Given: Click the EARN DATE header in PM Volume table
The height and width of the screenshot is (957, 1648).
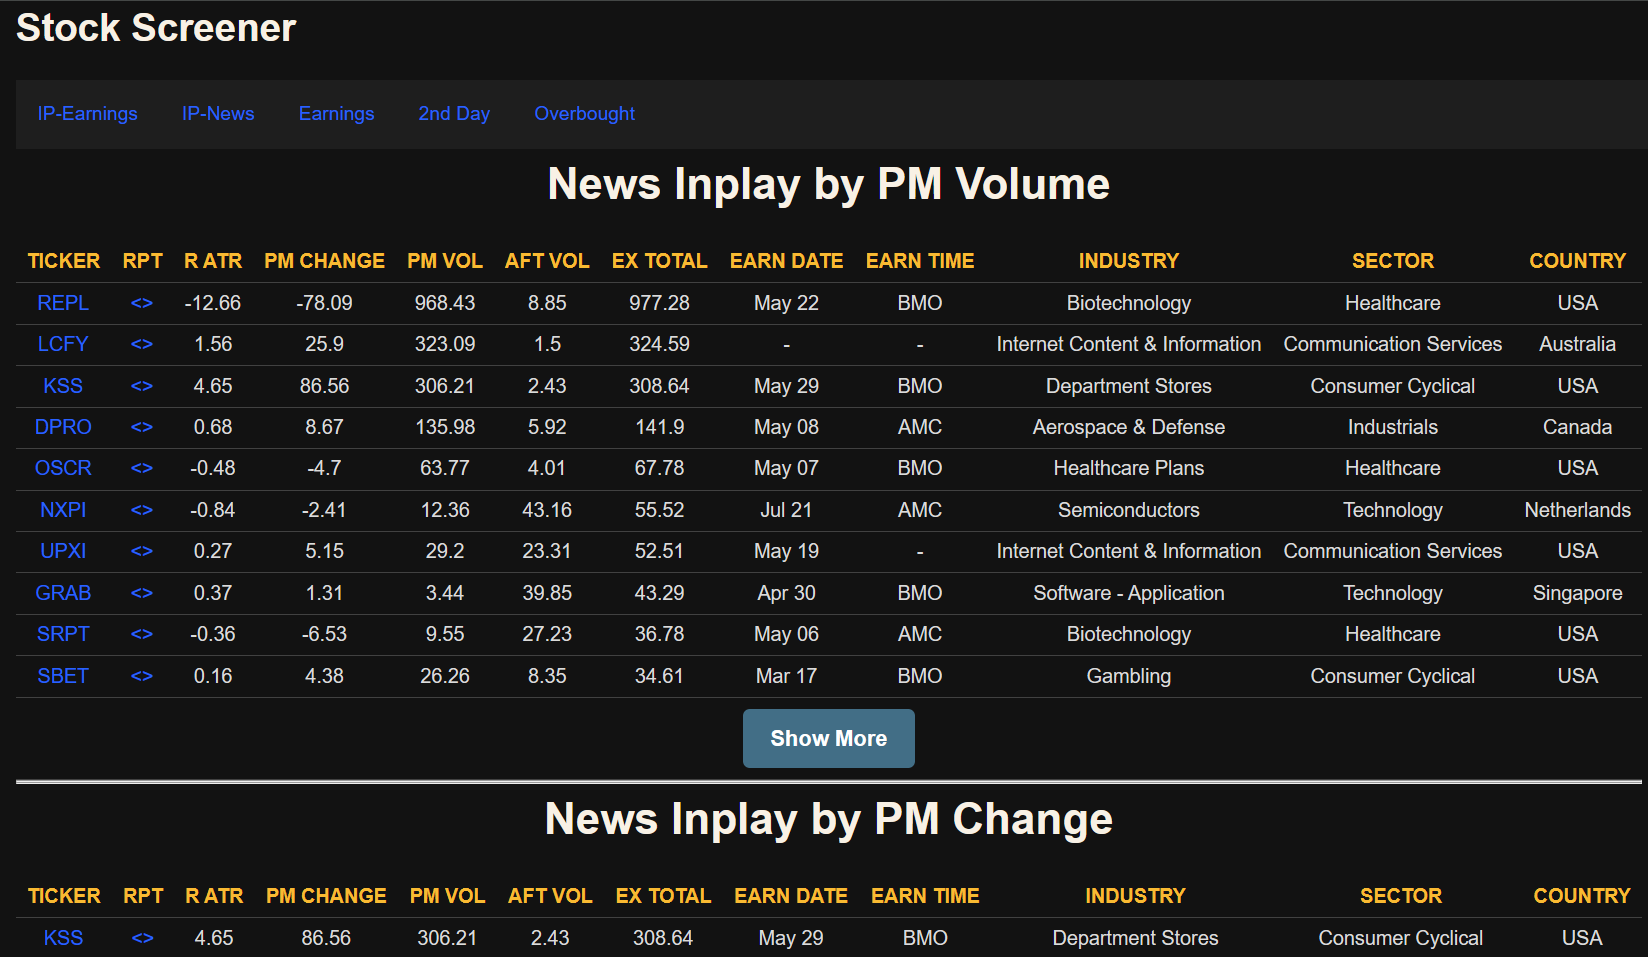Looking at the screenshot, I should [x=786, y=261].
